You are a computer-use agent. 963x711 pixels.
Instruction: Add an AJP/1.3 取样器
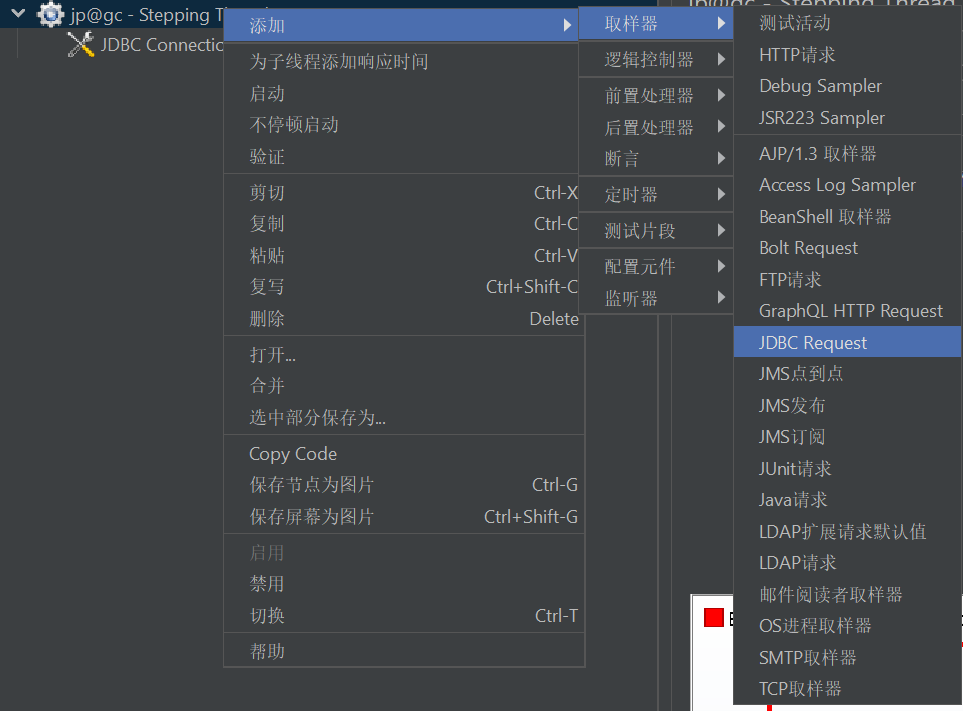click(x=848, y=153)
